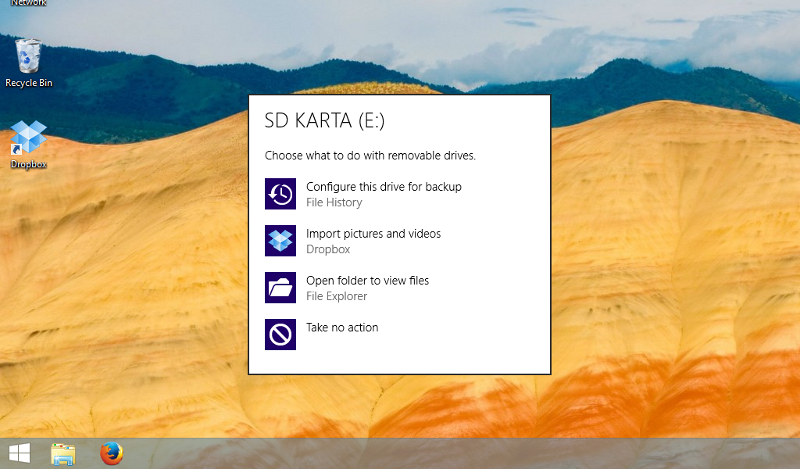
Task: Open the Recycle Bin desktop icon
Action: [28, 56]
